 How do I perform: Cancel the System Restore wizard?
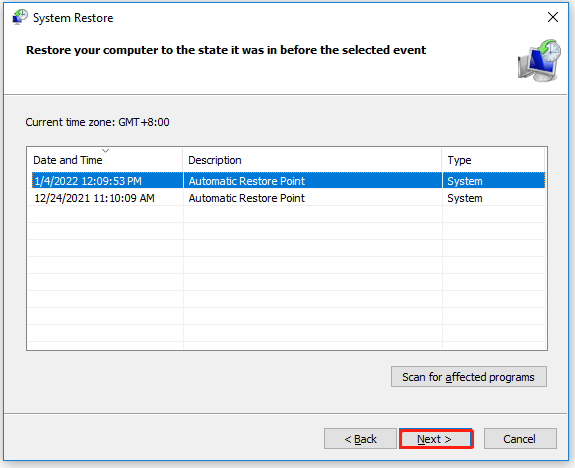[x=520, y=439]
